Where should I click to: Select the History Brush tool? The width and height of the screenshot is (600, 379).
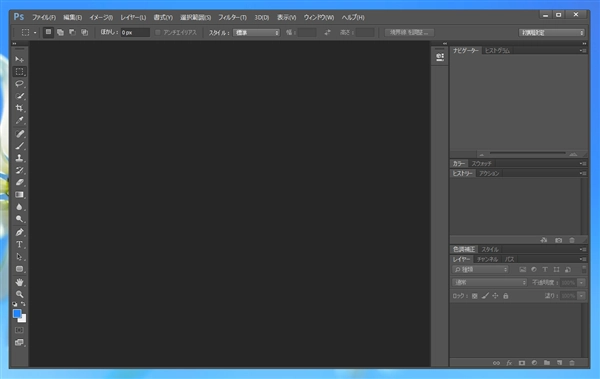[x=19, y=170]
